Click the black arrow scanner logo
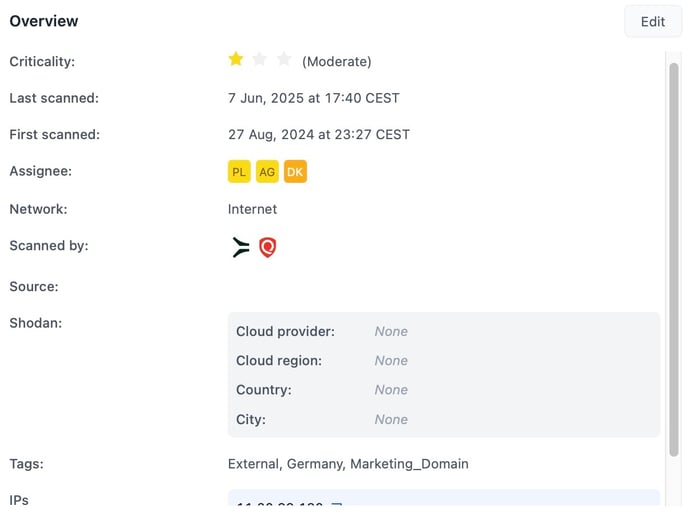688x515 pixels. 240,247
